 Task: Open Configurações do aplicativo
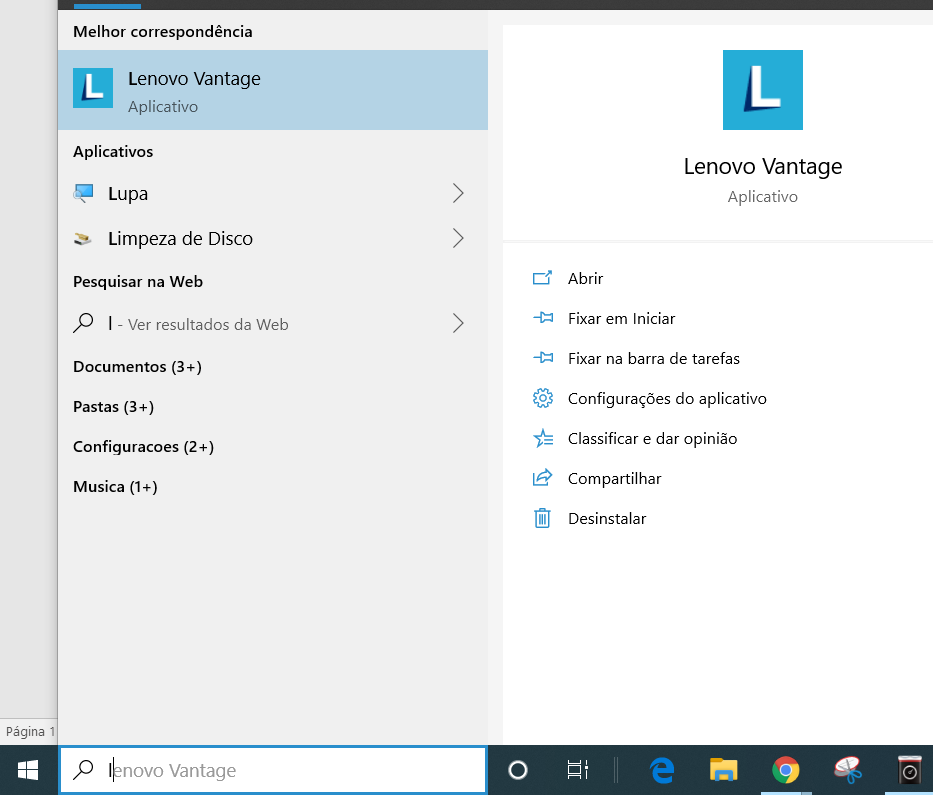[x=667, y=399]
